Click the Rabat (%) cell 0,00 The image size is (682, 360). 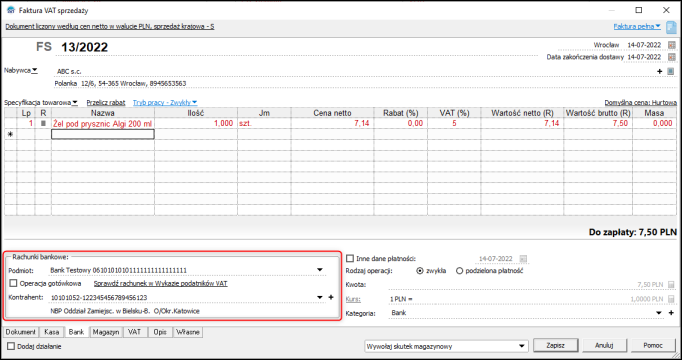(x=400, y=123)
